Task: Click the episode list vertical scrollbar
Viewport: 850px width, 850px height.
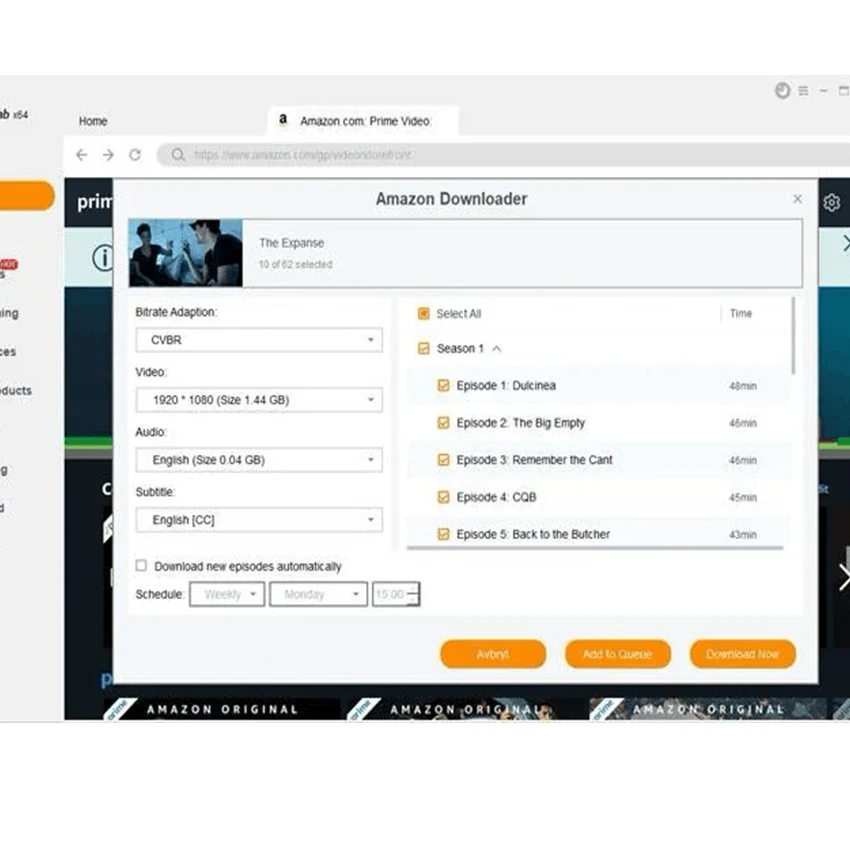Action: (794, 335)
